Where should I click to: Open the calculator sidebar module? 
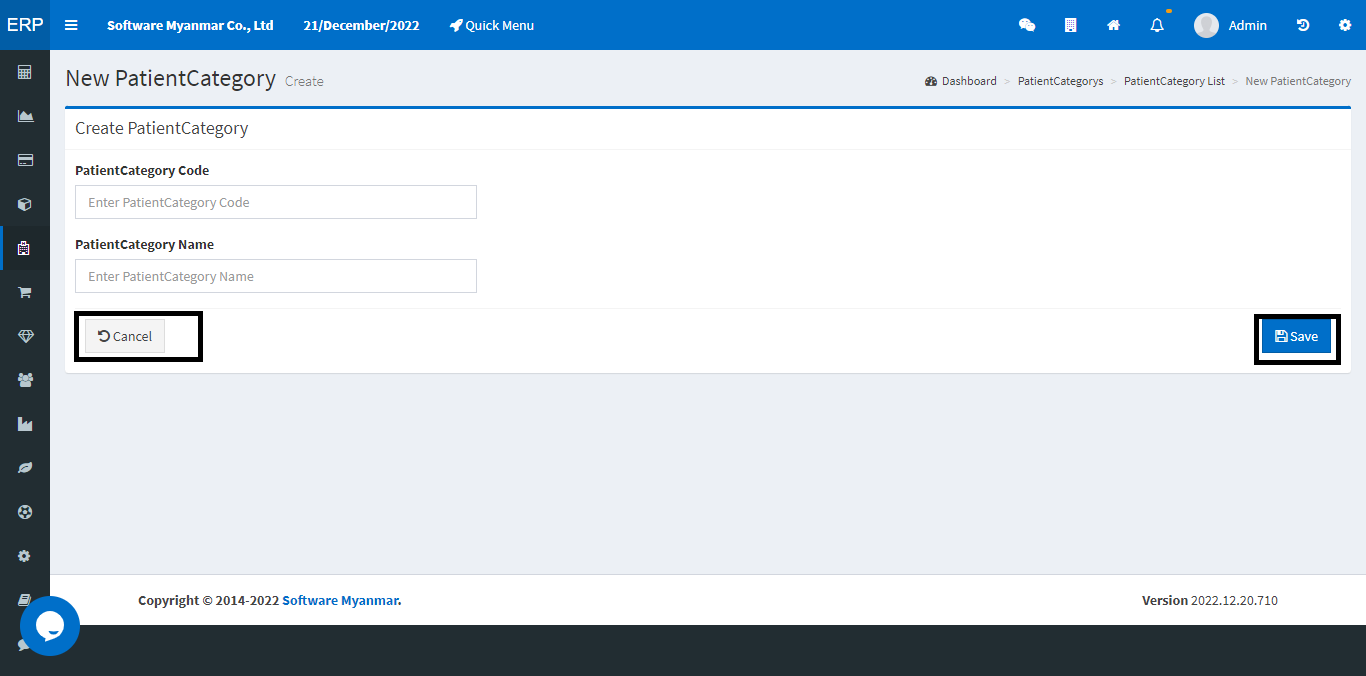pyautogui.click(x=25, y=72)
